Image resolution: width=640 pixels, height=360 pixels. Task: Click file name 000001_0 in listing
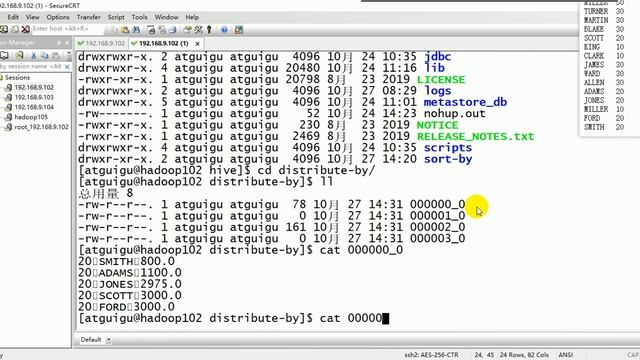438,216
